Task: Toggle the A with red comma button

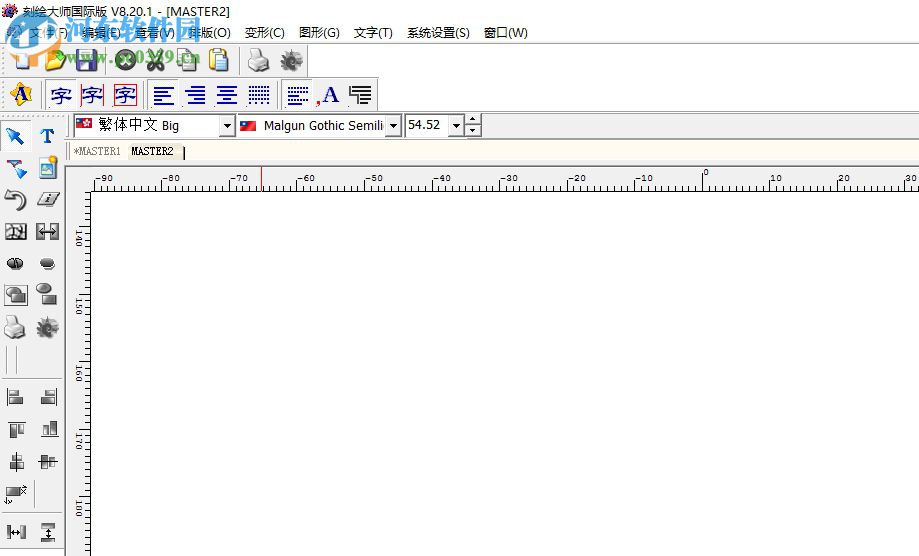Action: [x=328, y=95]
